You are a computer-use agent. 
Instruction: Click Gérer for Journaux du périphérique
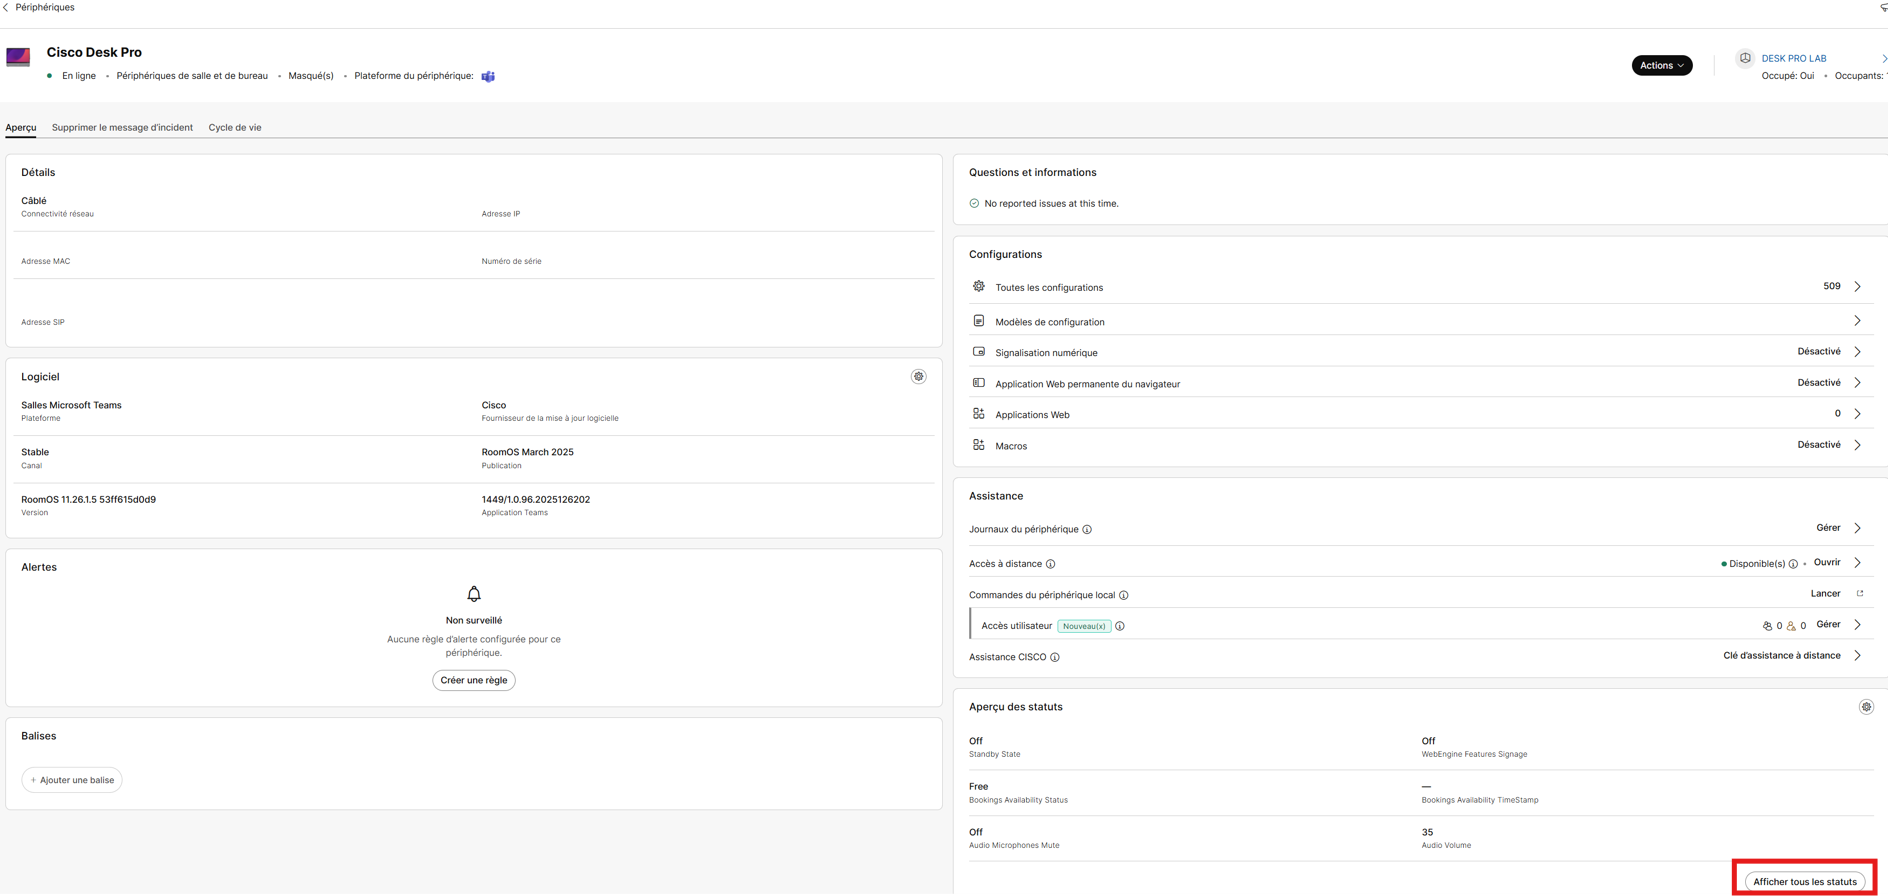tap(1828, 528)
